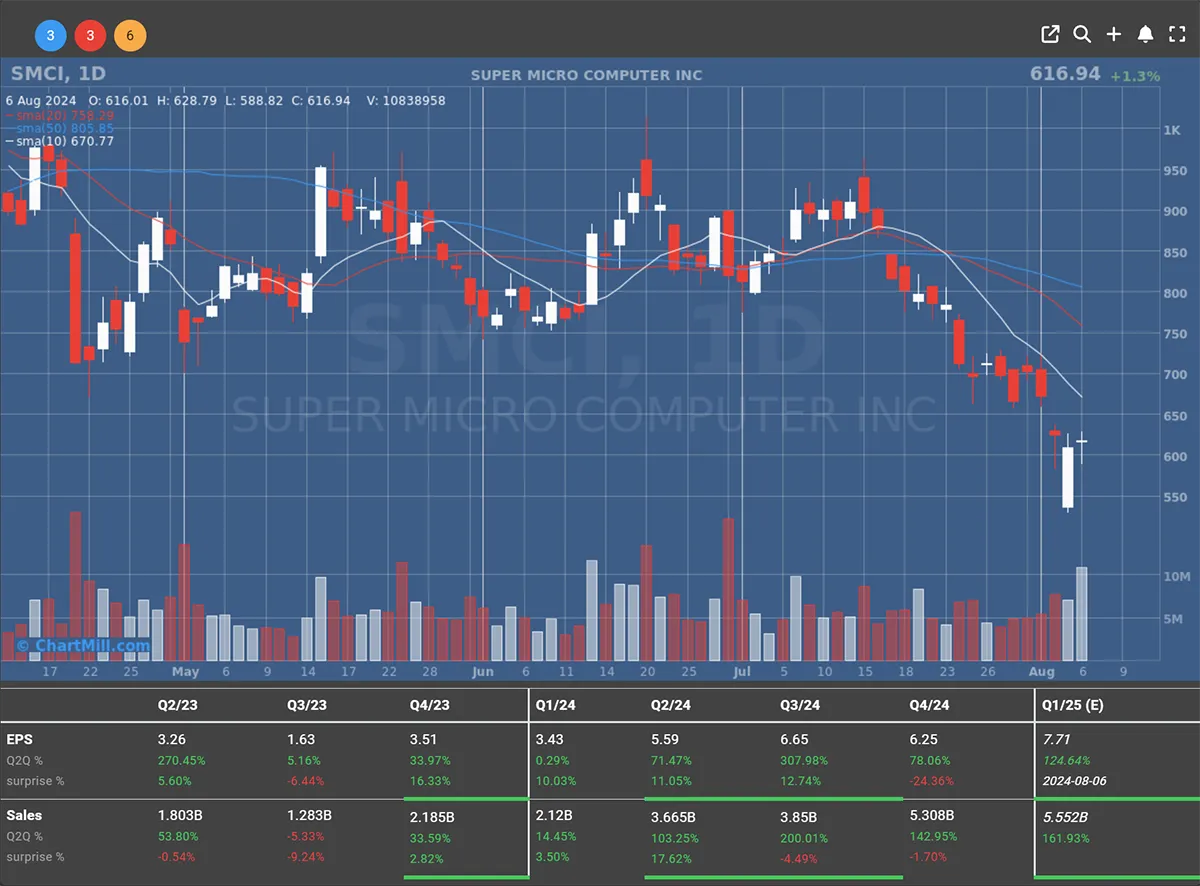Click EPS value 1.63
Screen dimensions: 1200x886
(301, 740)
